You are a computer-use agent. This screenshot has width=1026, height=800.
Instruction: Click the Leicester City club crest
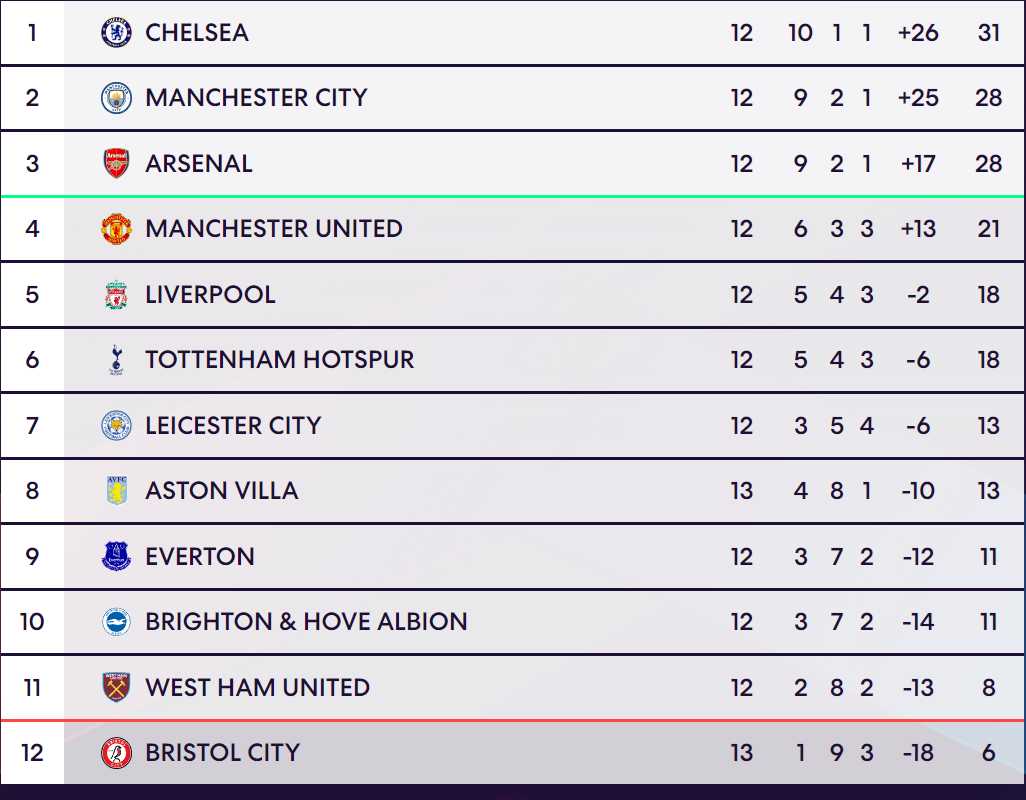116,425
